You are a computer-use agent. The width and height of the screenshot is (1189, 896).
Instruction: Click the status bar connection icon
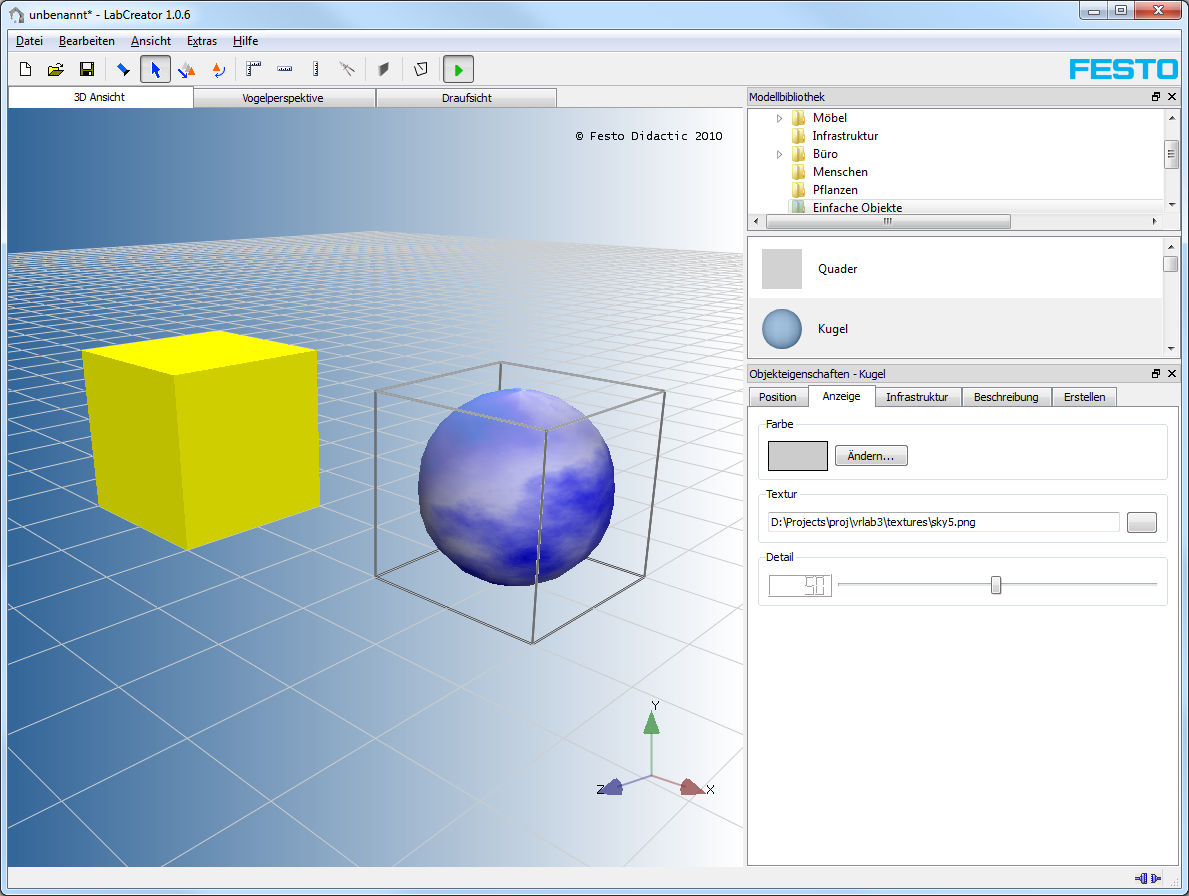1147,878
